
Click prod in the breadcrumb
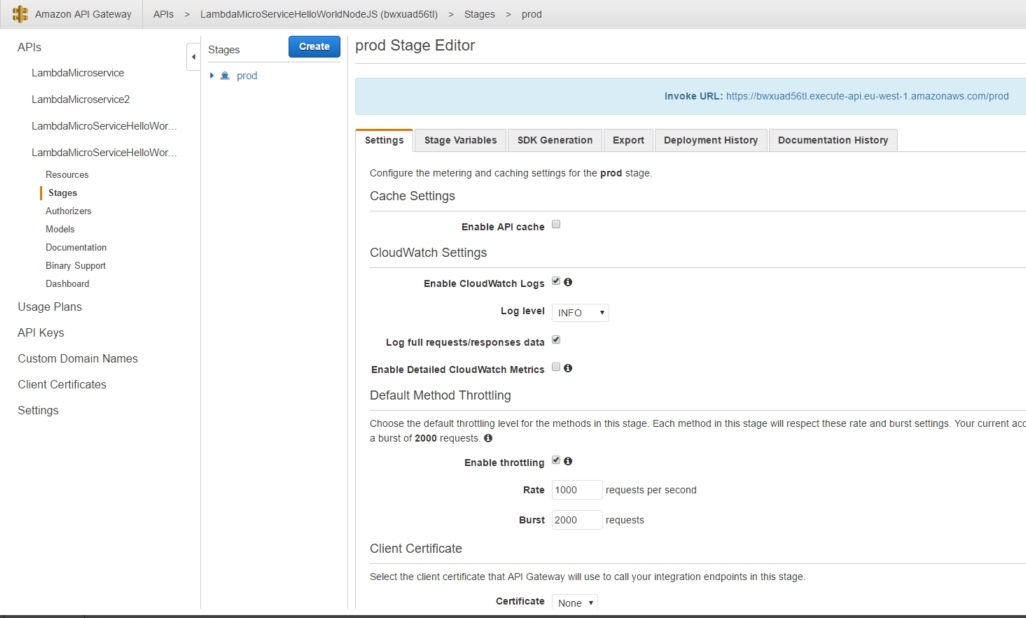pos(531,14)
